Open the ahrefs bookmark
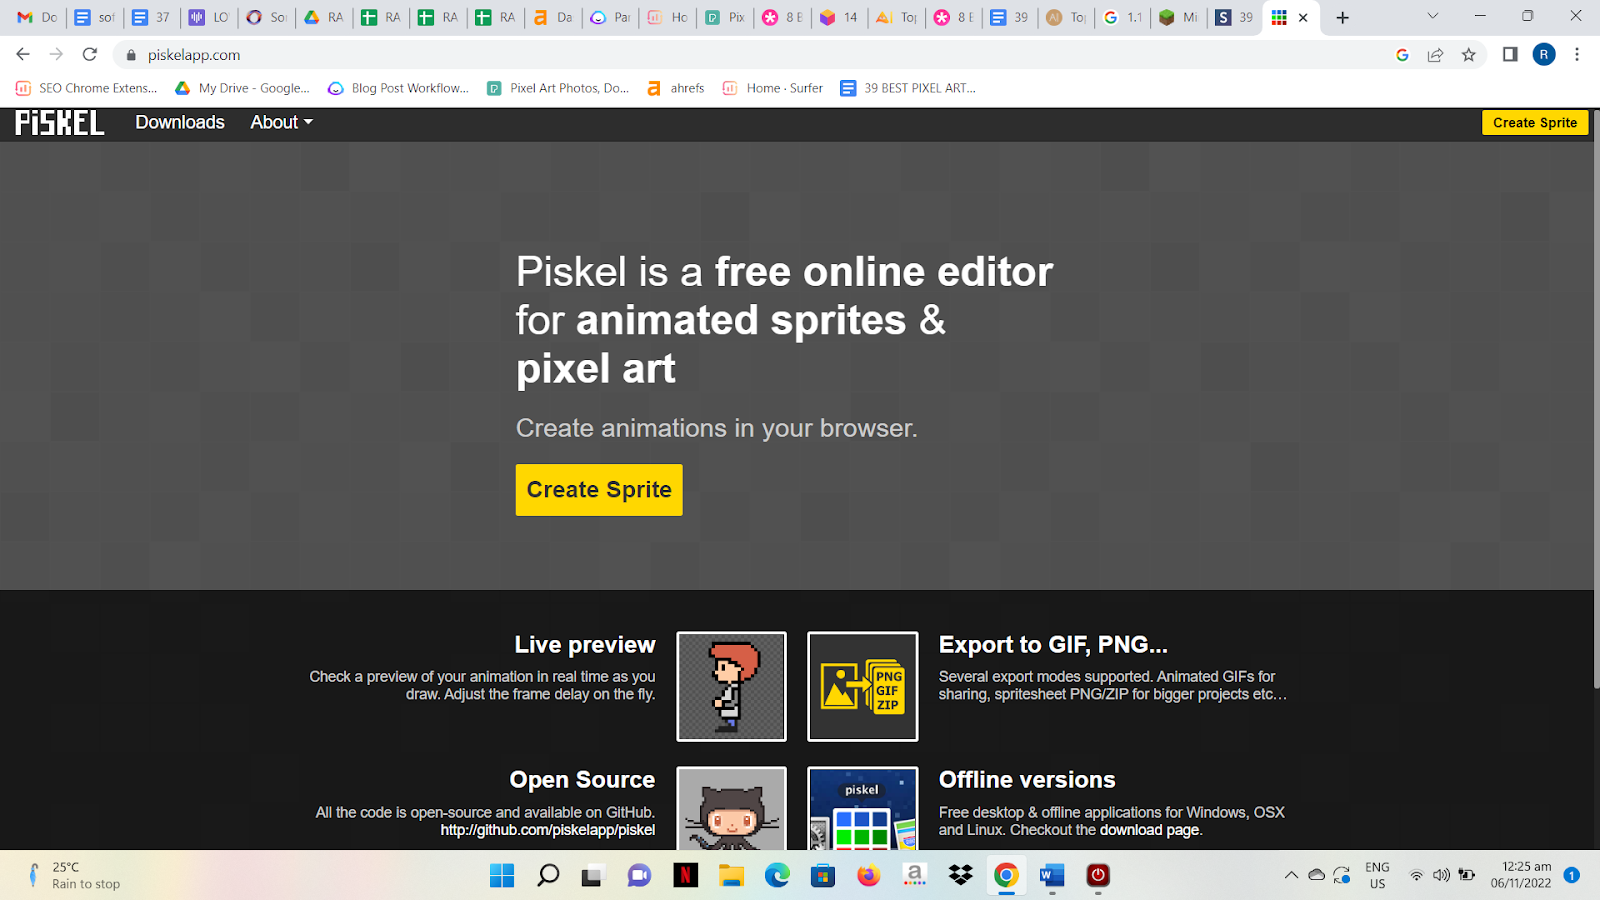Image resolution: width=1600 pixels, height=900 pixels. 676,88
